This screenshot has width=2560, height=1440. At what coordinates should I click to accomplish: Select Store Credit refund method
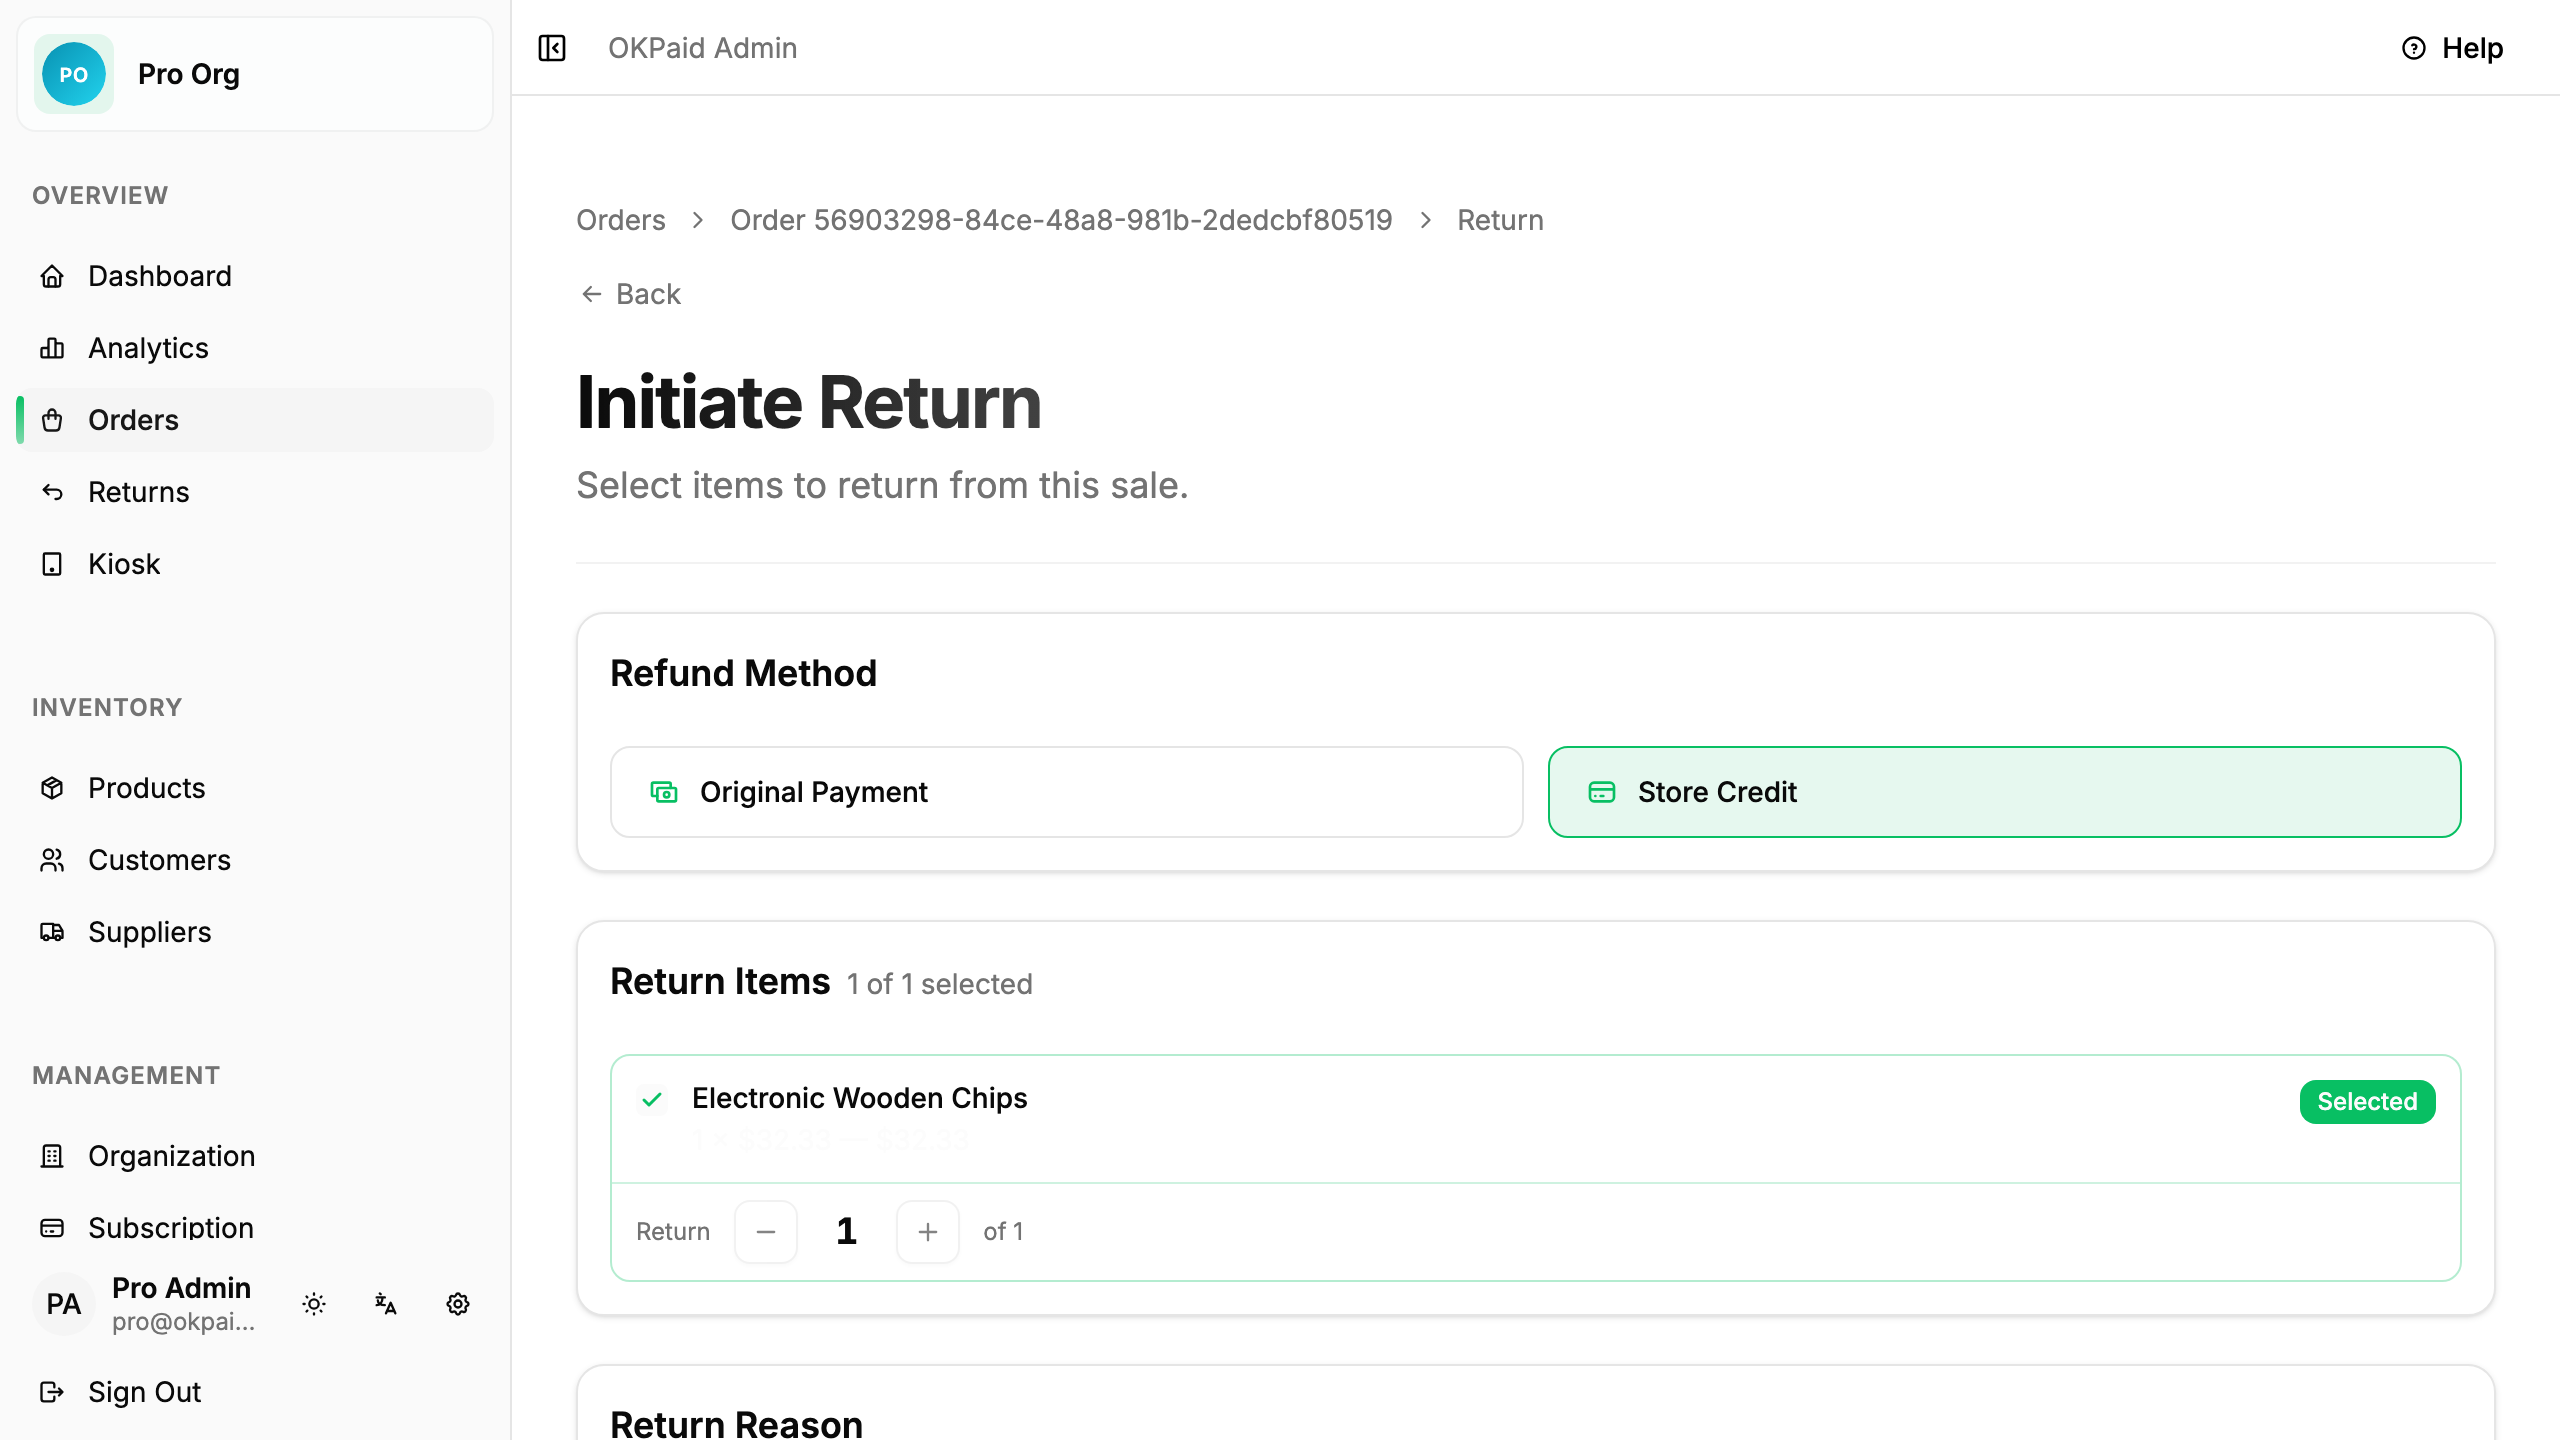(x=2004, y=792)
